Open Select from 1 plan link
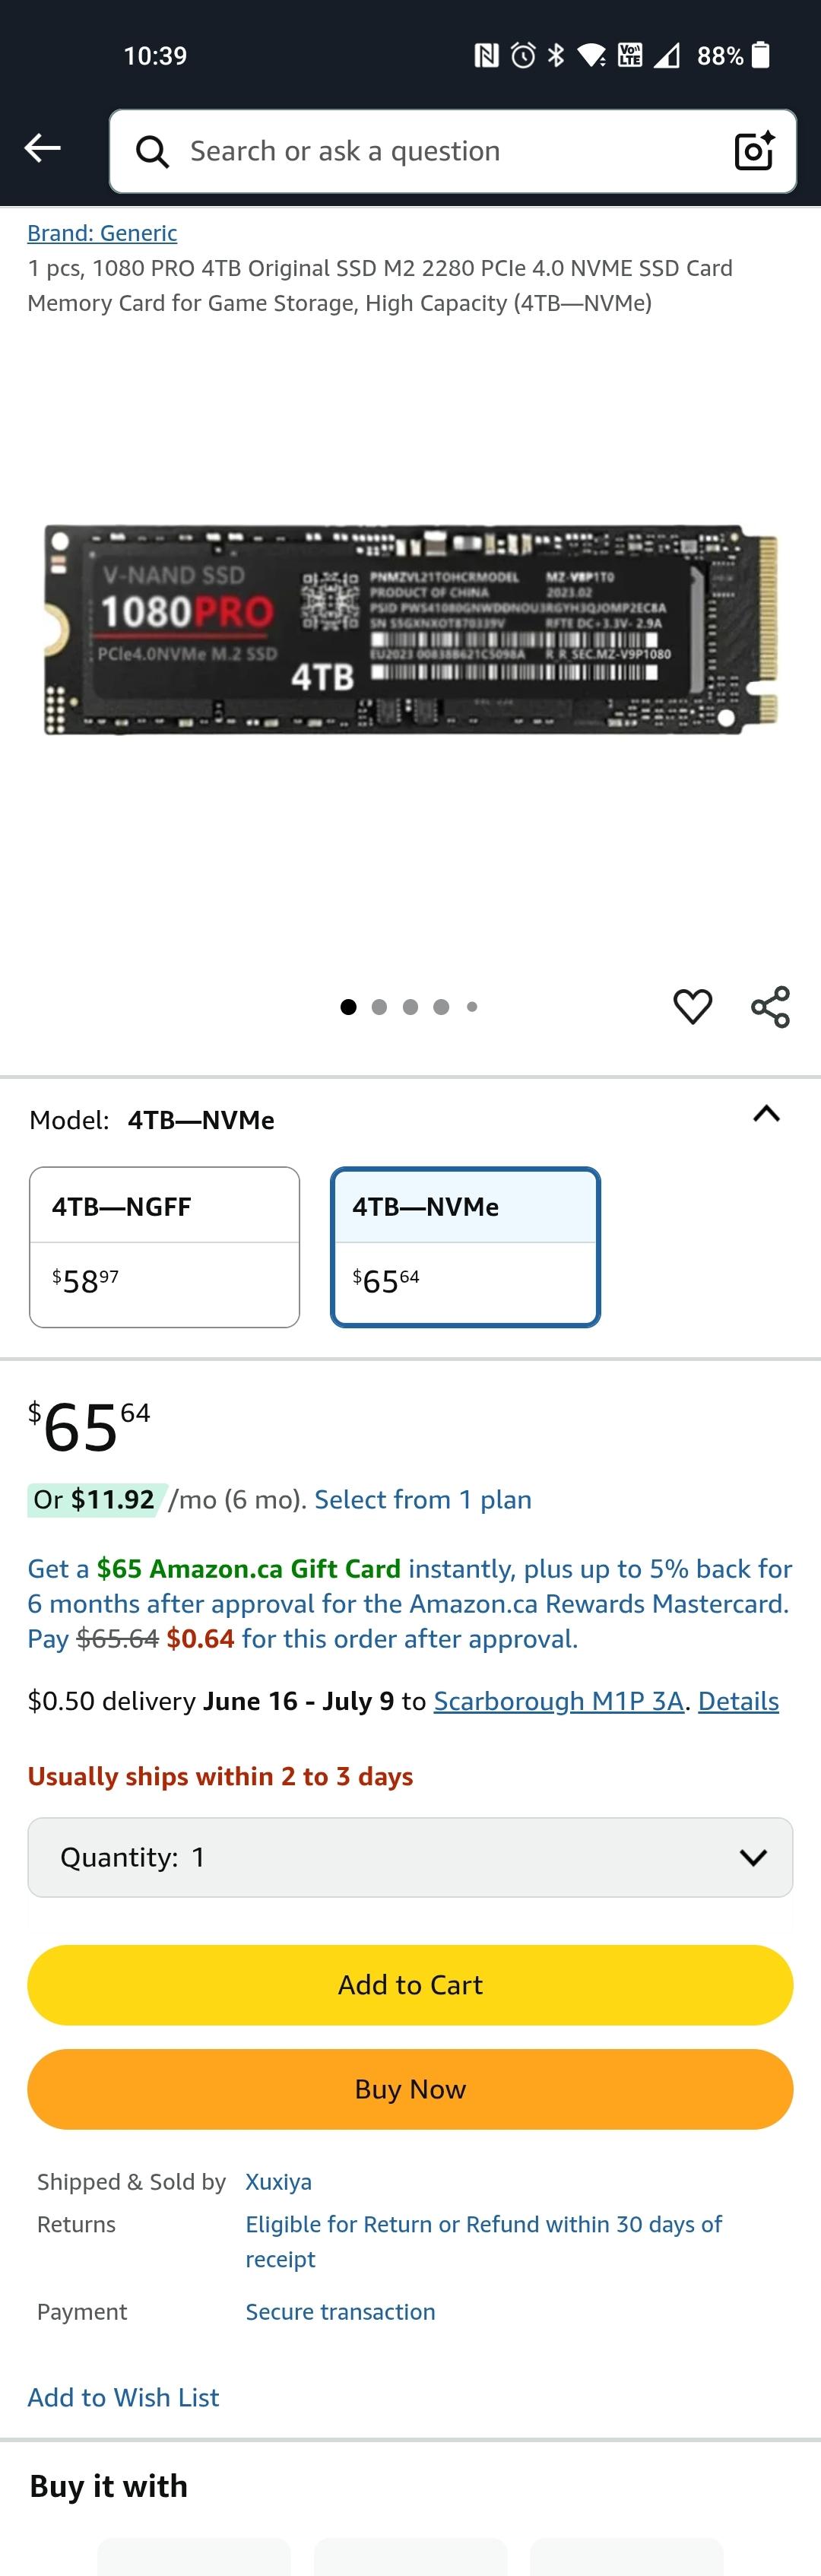821x2576 pixels. (422, 1499)
